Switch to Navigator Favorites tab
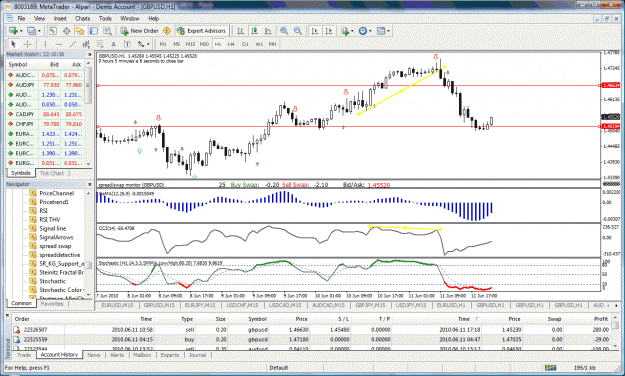 point(52,303)
